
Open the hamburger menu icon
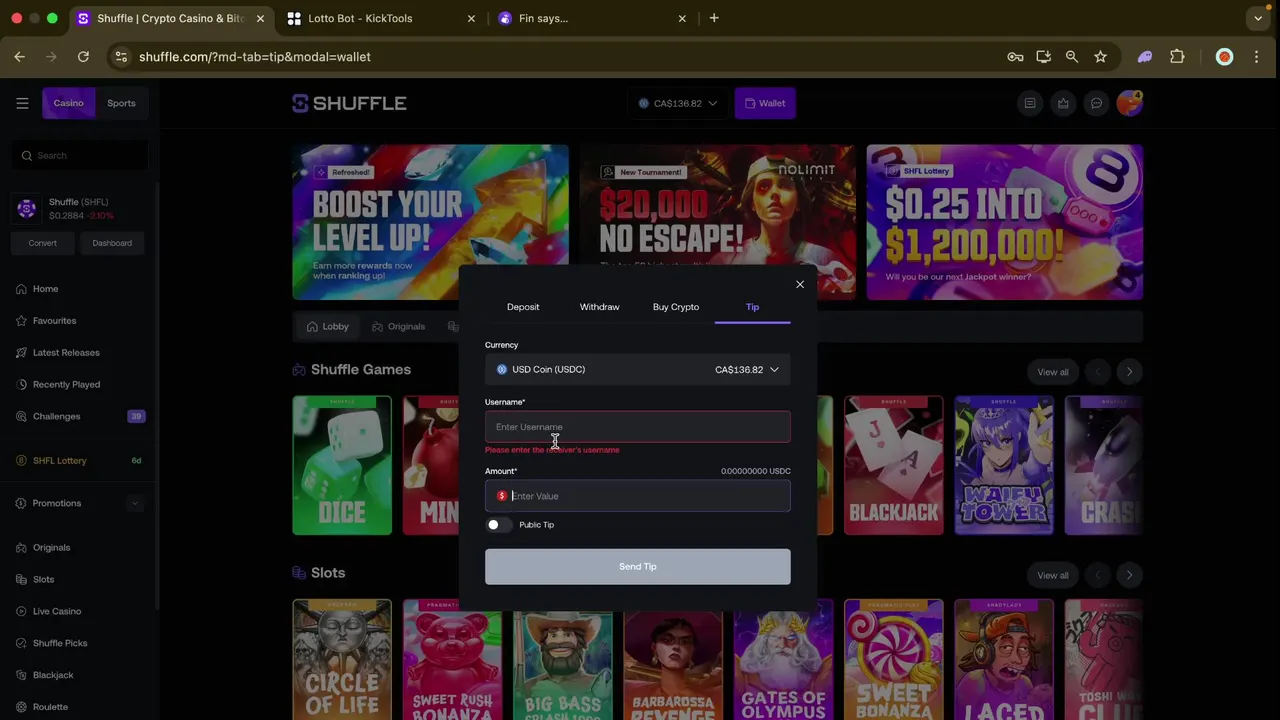coord(22,103)
